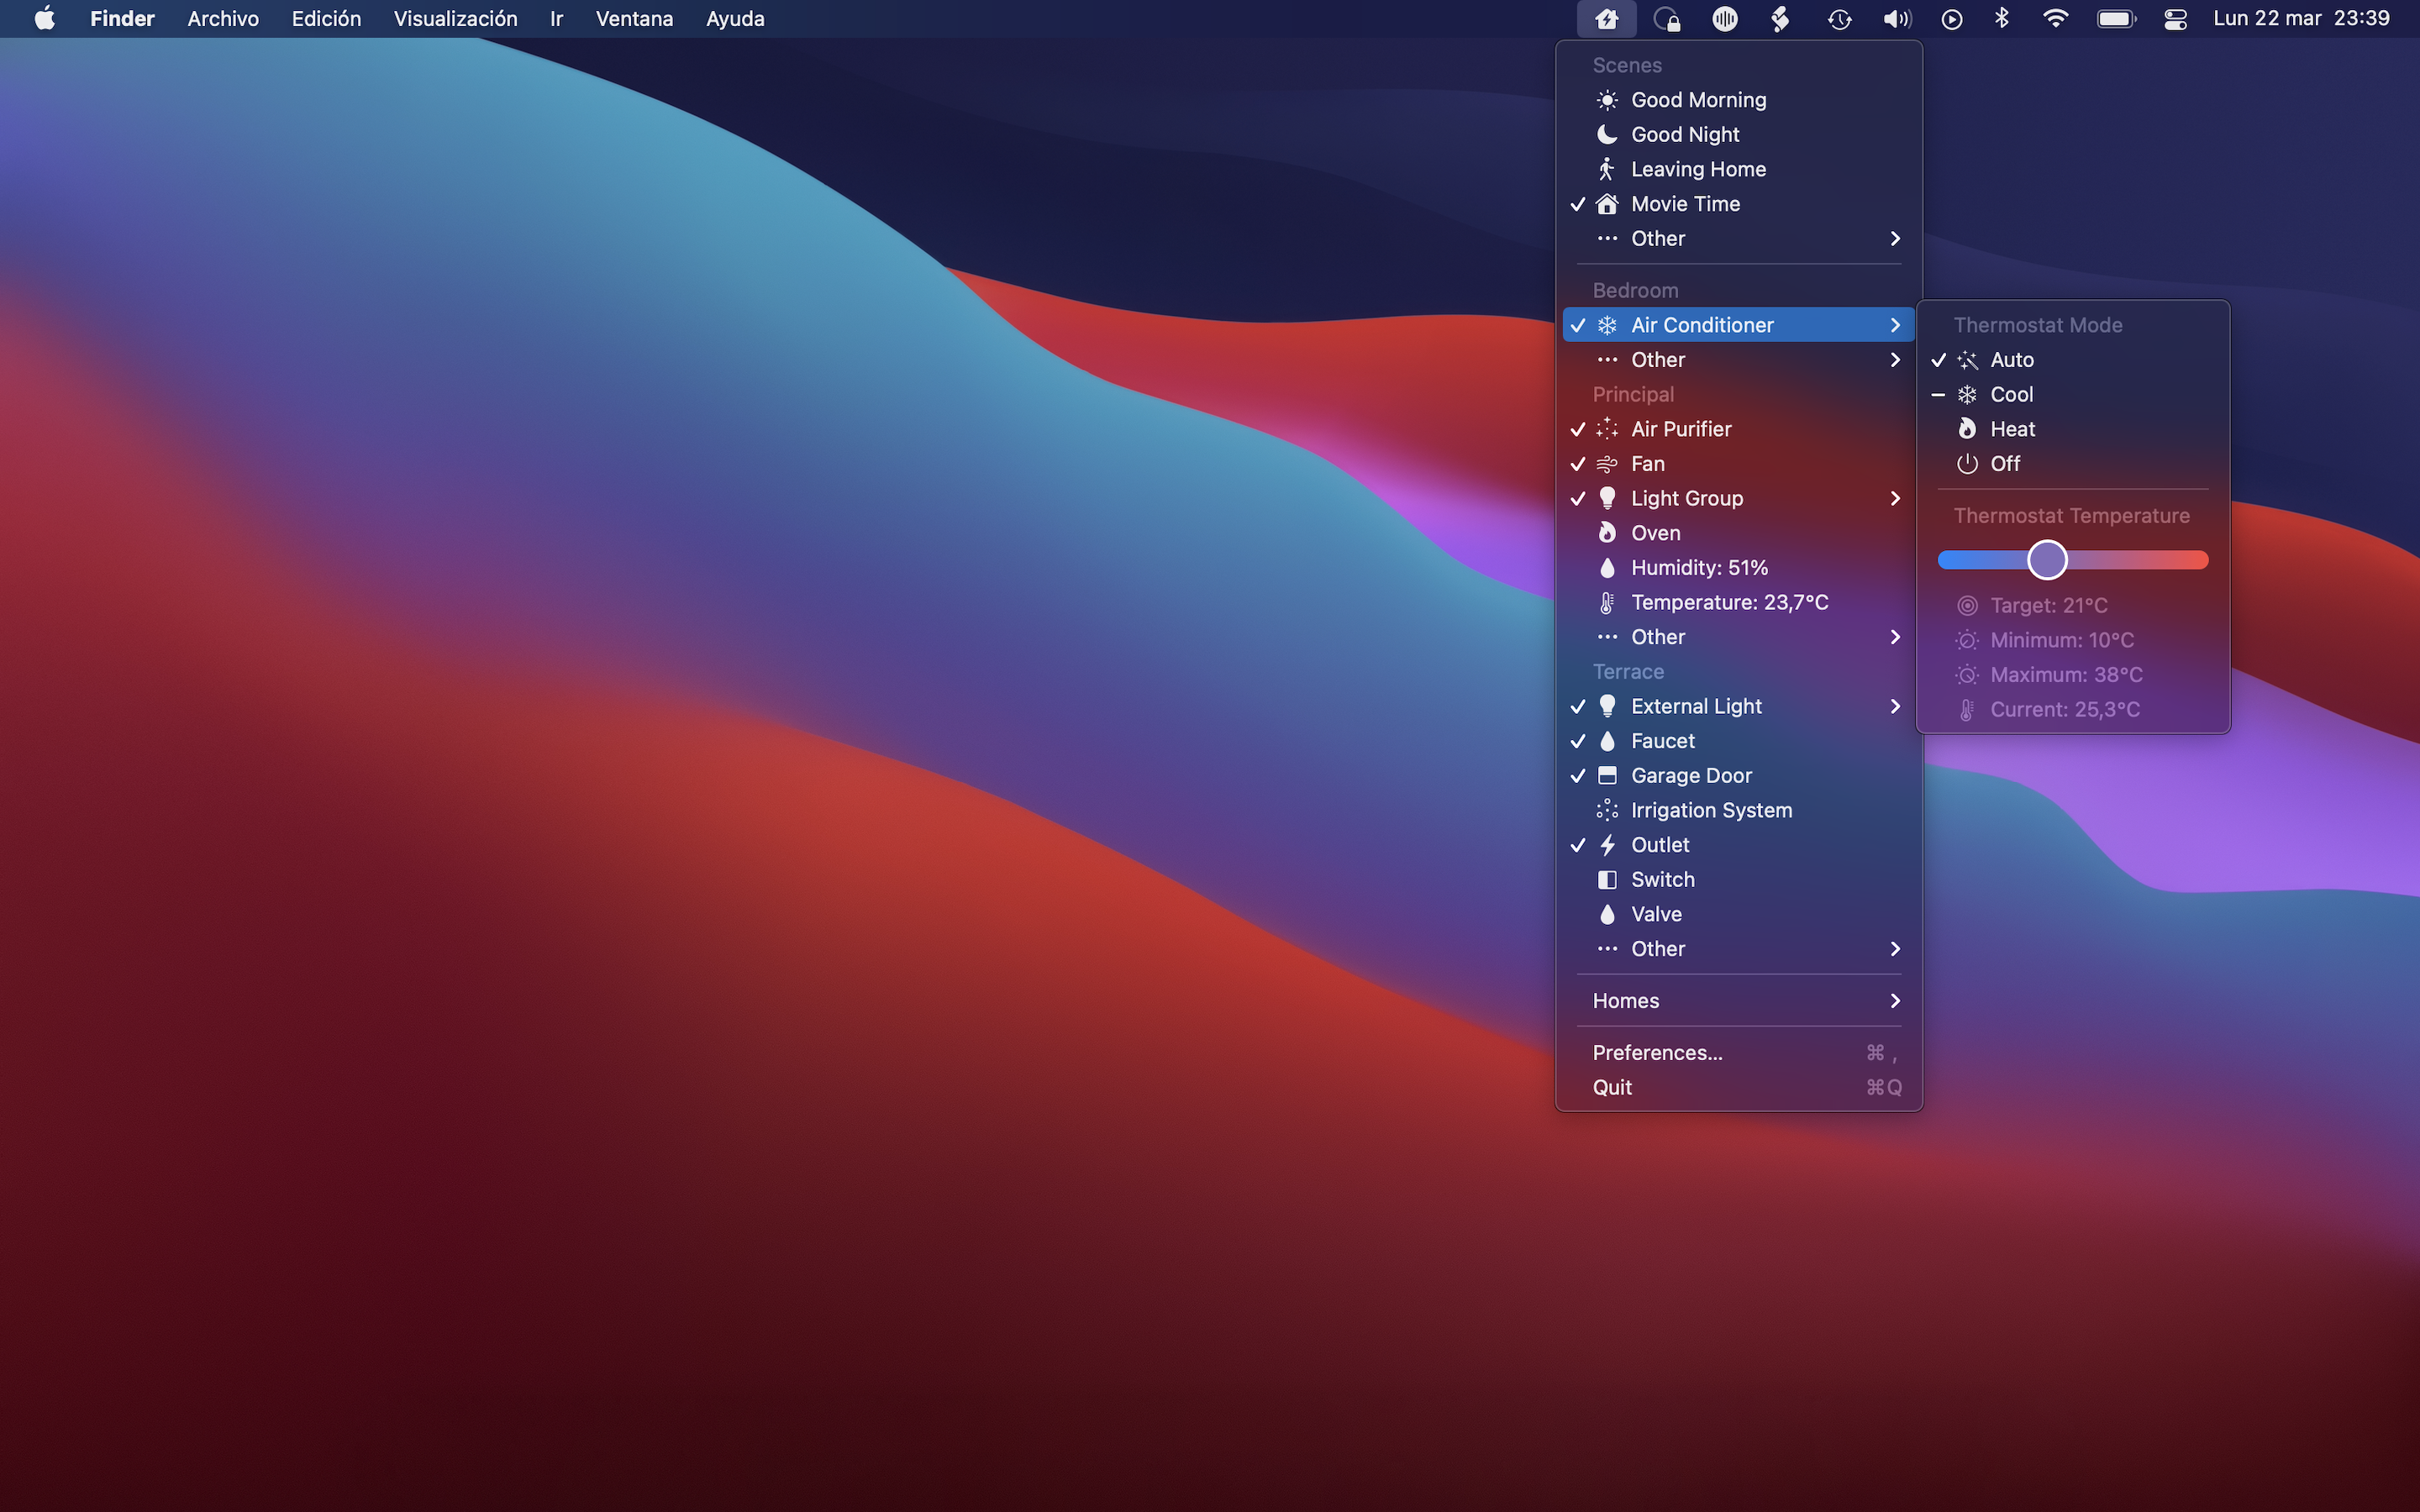The height and width of the screenshot is (1512, 2420).
Task: Open Preferences... from the menu
Action: pyautogui.click(x=1657, y=1053)
